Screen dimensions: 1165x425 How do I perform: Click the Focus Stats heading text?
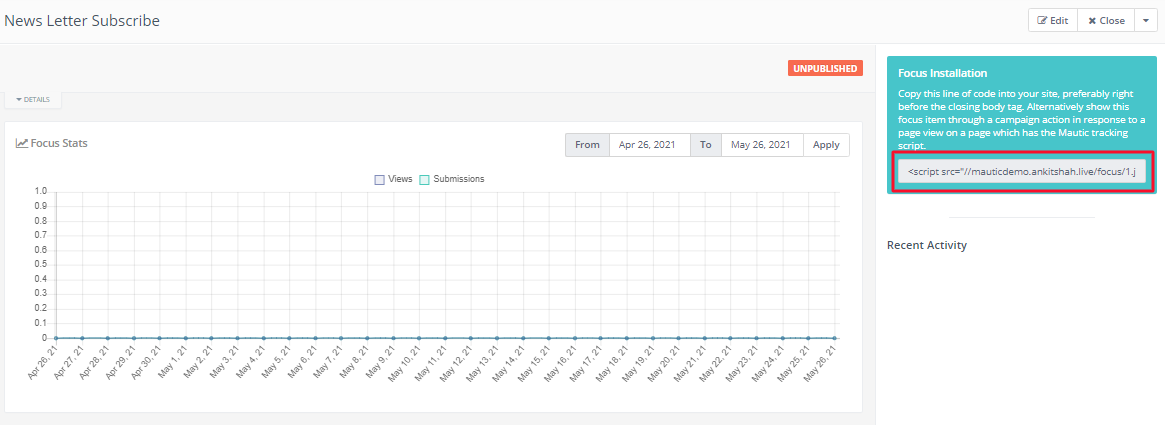point(59,143)
